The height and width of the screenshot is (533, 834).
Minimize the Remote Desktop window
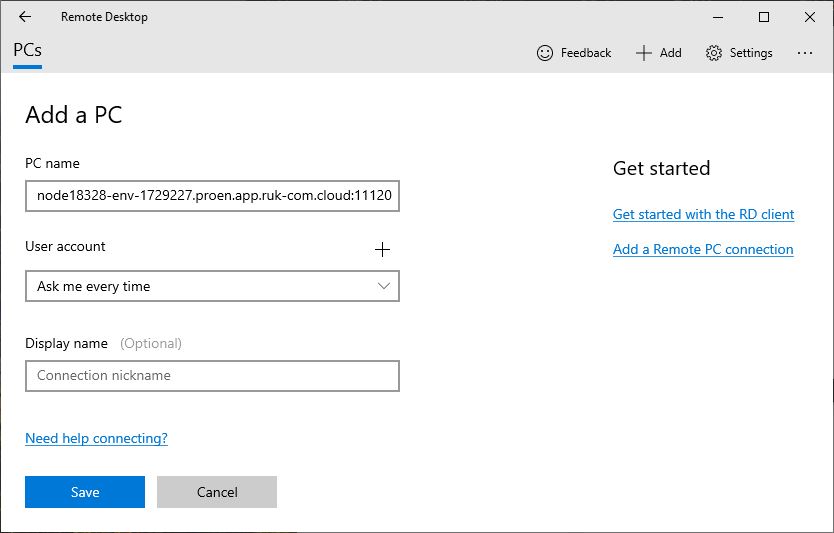718,17
